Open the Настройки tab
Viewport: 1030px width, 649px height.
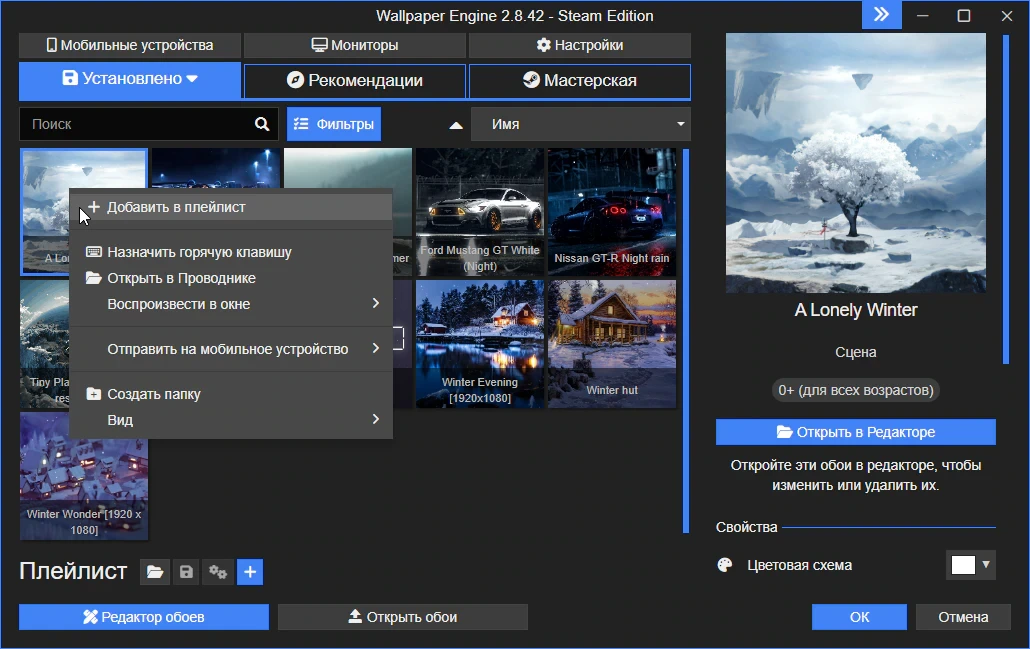click(579, 45)
